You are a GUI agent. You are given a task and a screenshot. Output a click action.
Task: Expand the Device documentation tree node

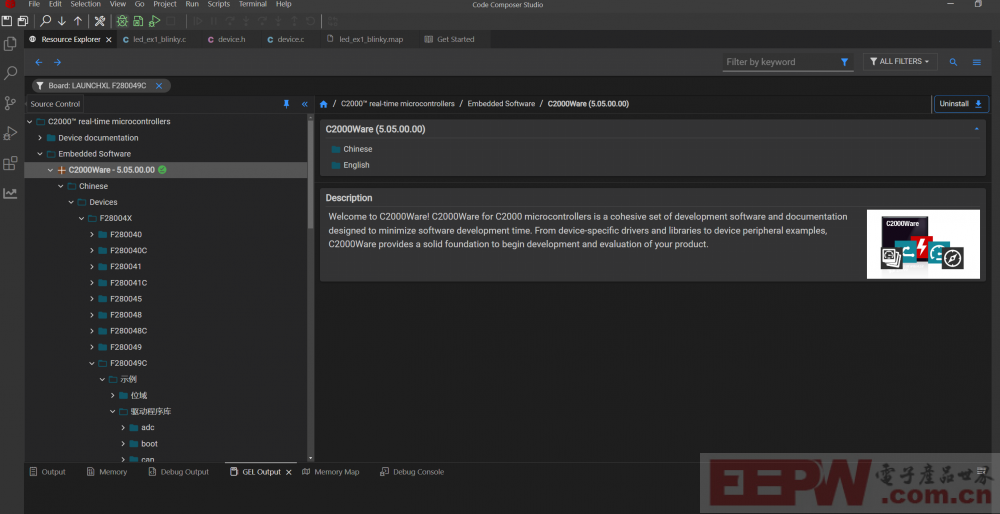click(x=40, y=138)
